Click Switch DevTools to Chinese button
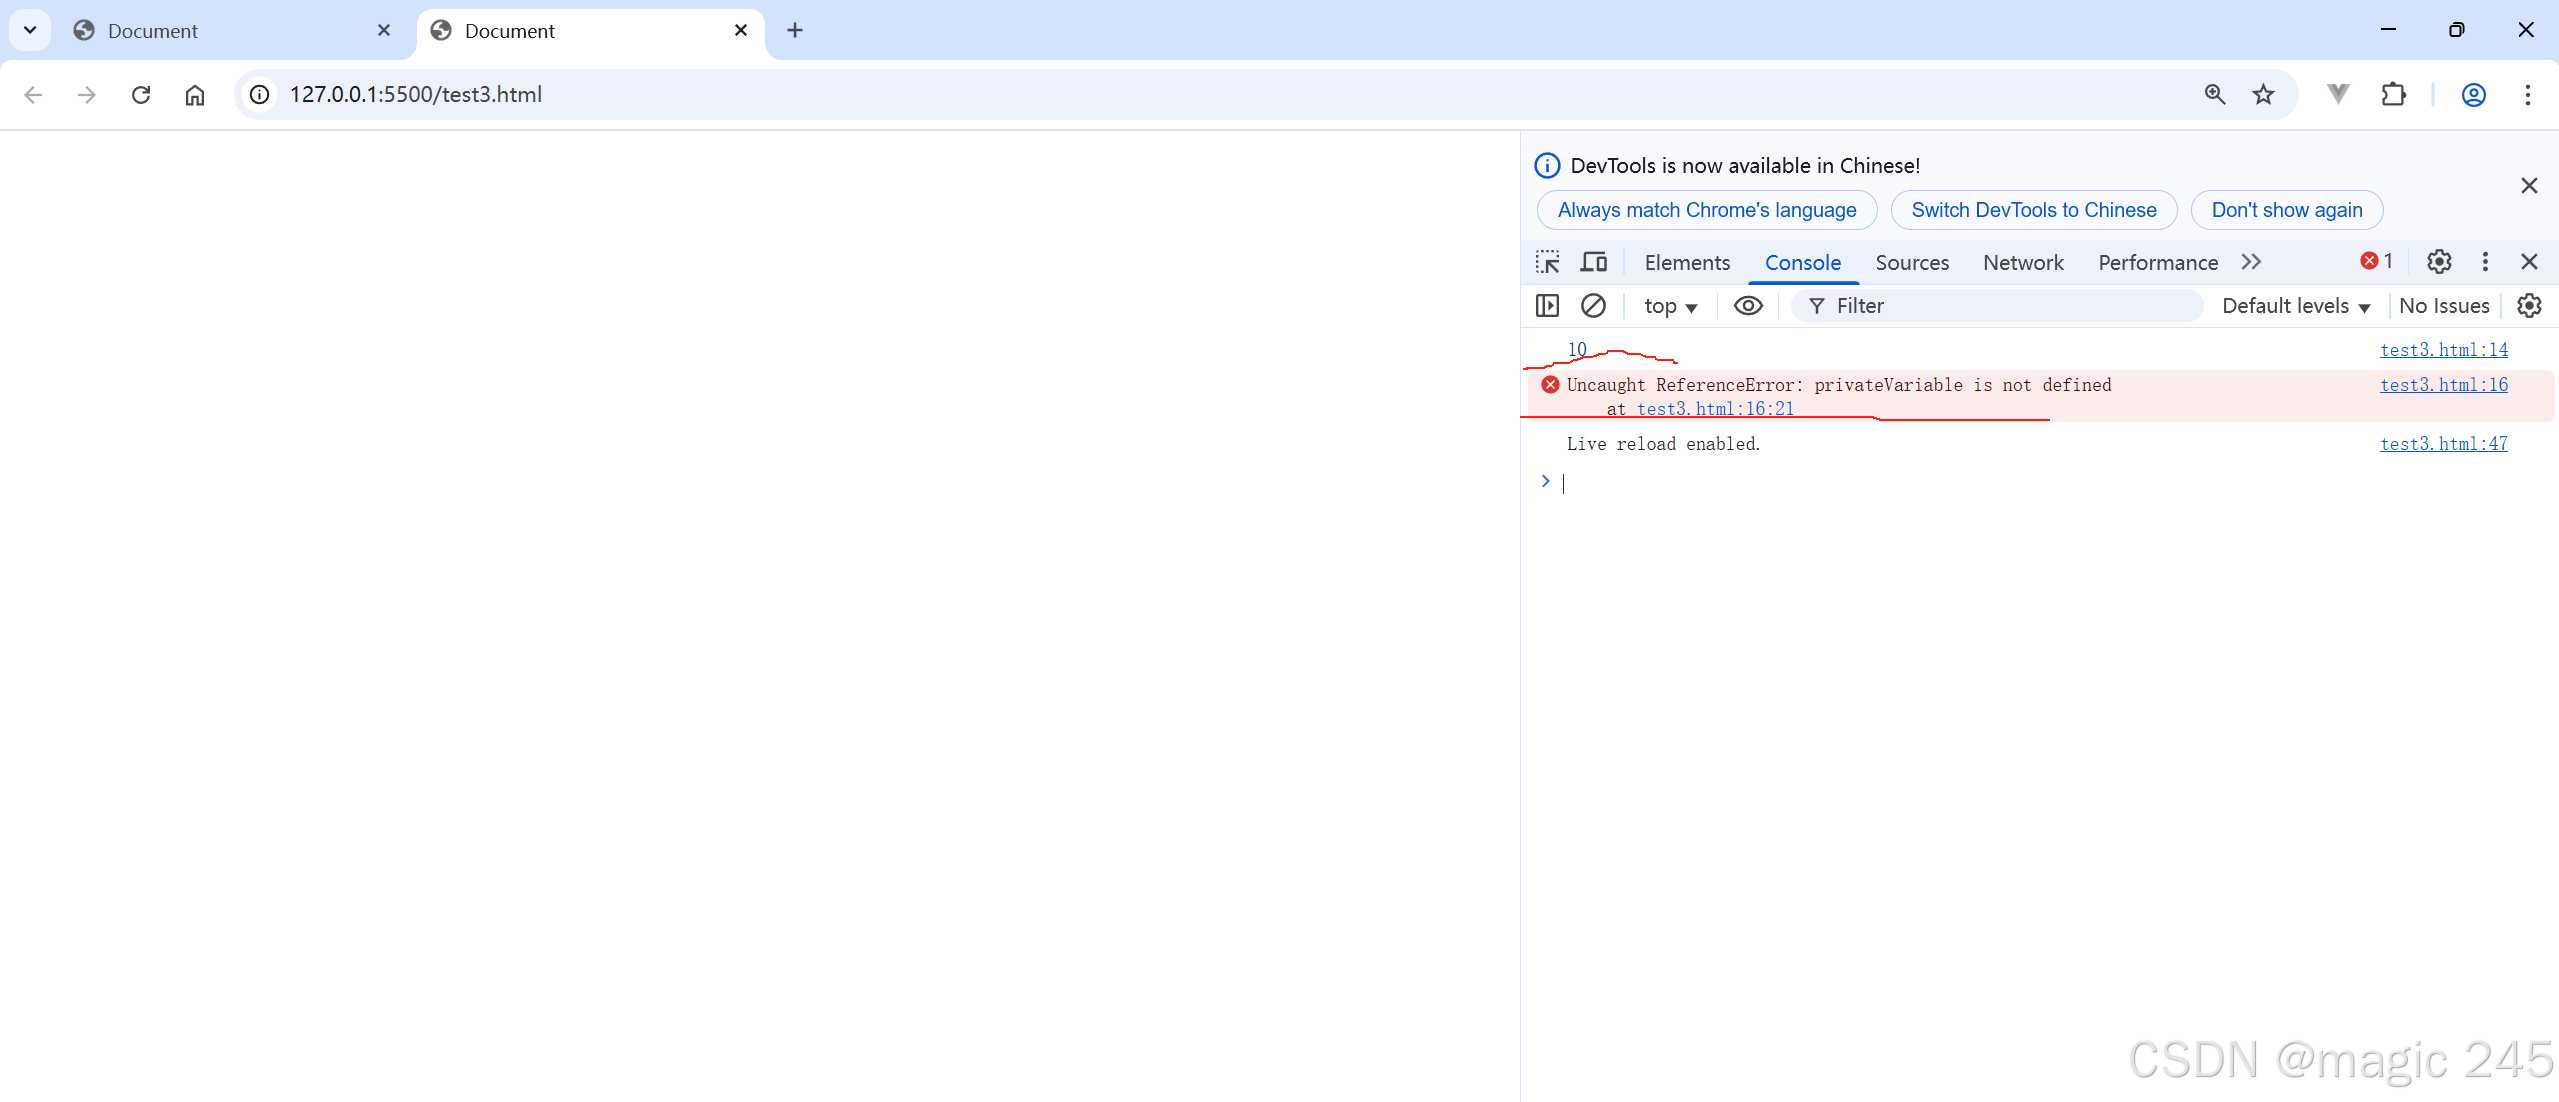 [x=2033, y=210]
